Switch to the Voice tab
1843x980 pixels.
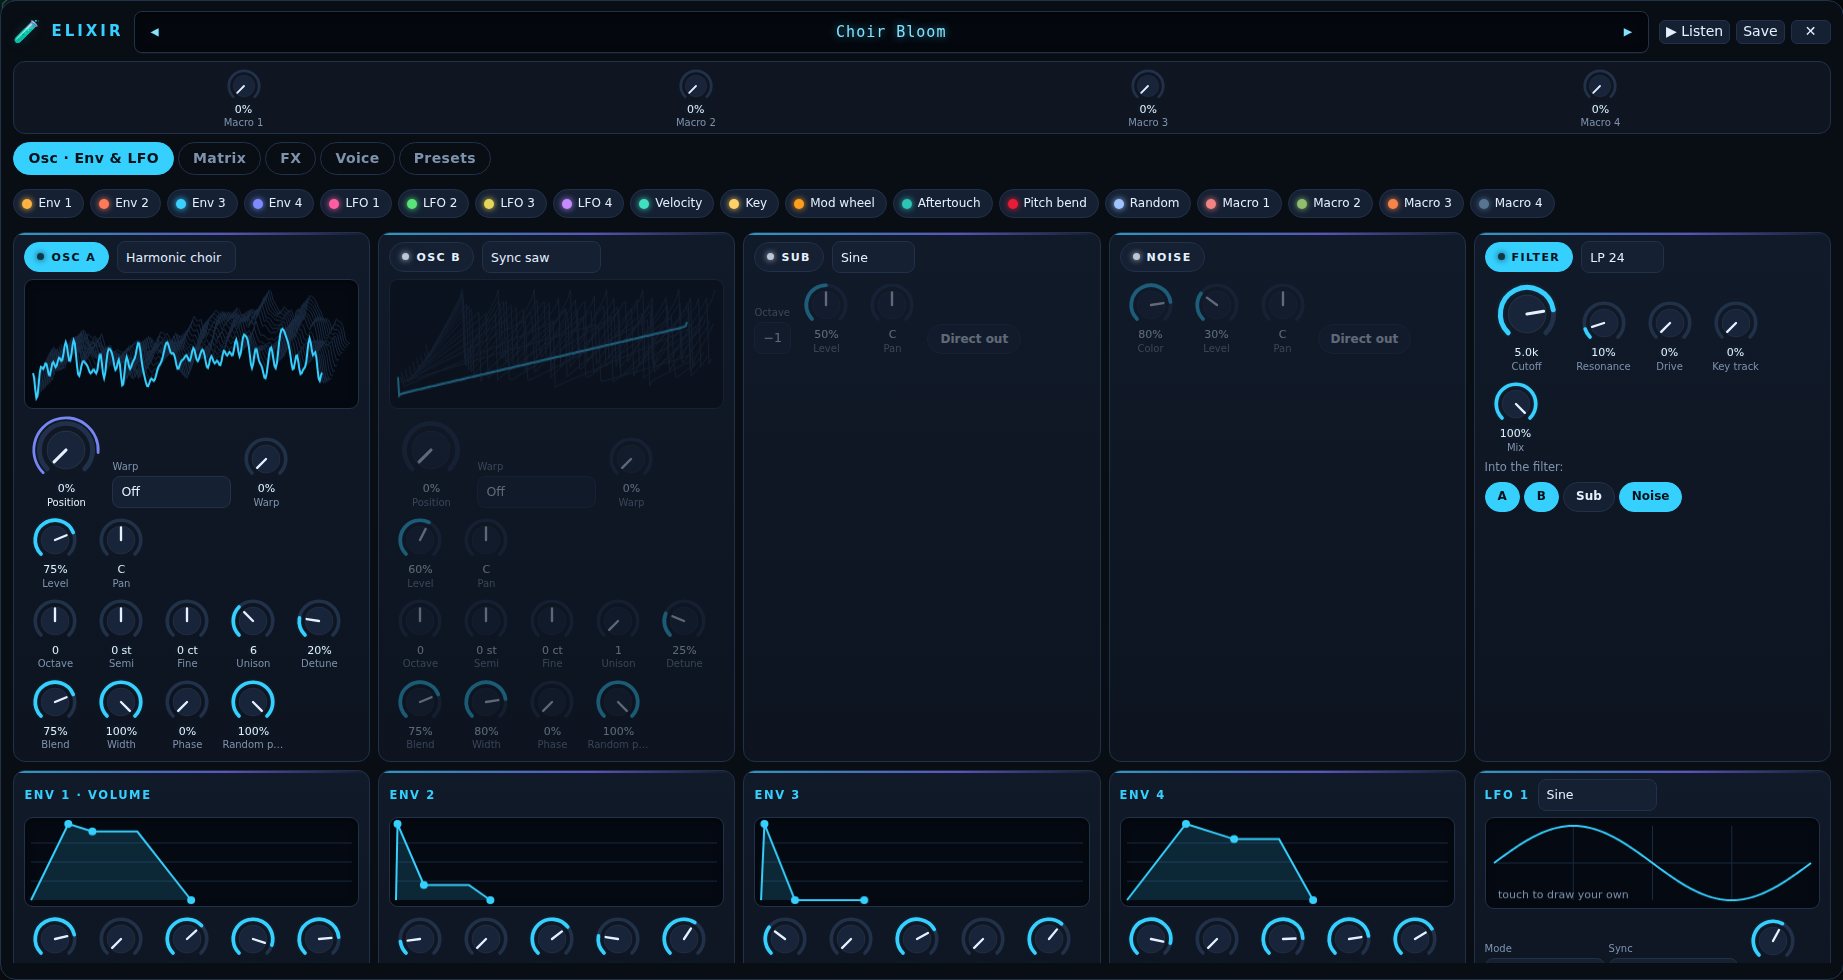[x=357, y=158]
